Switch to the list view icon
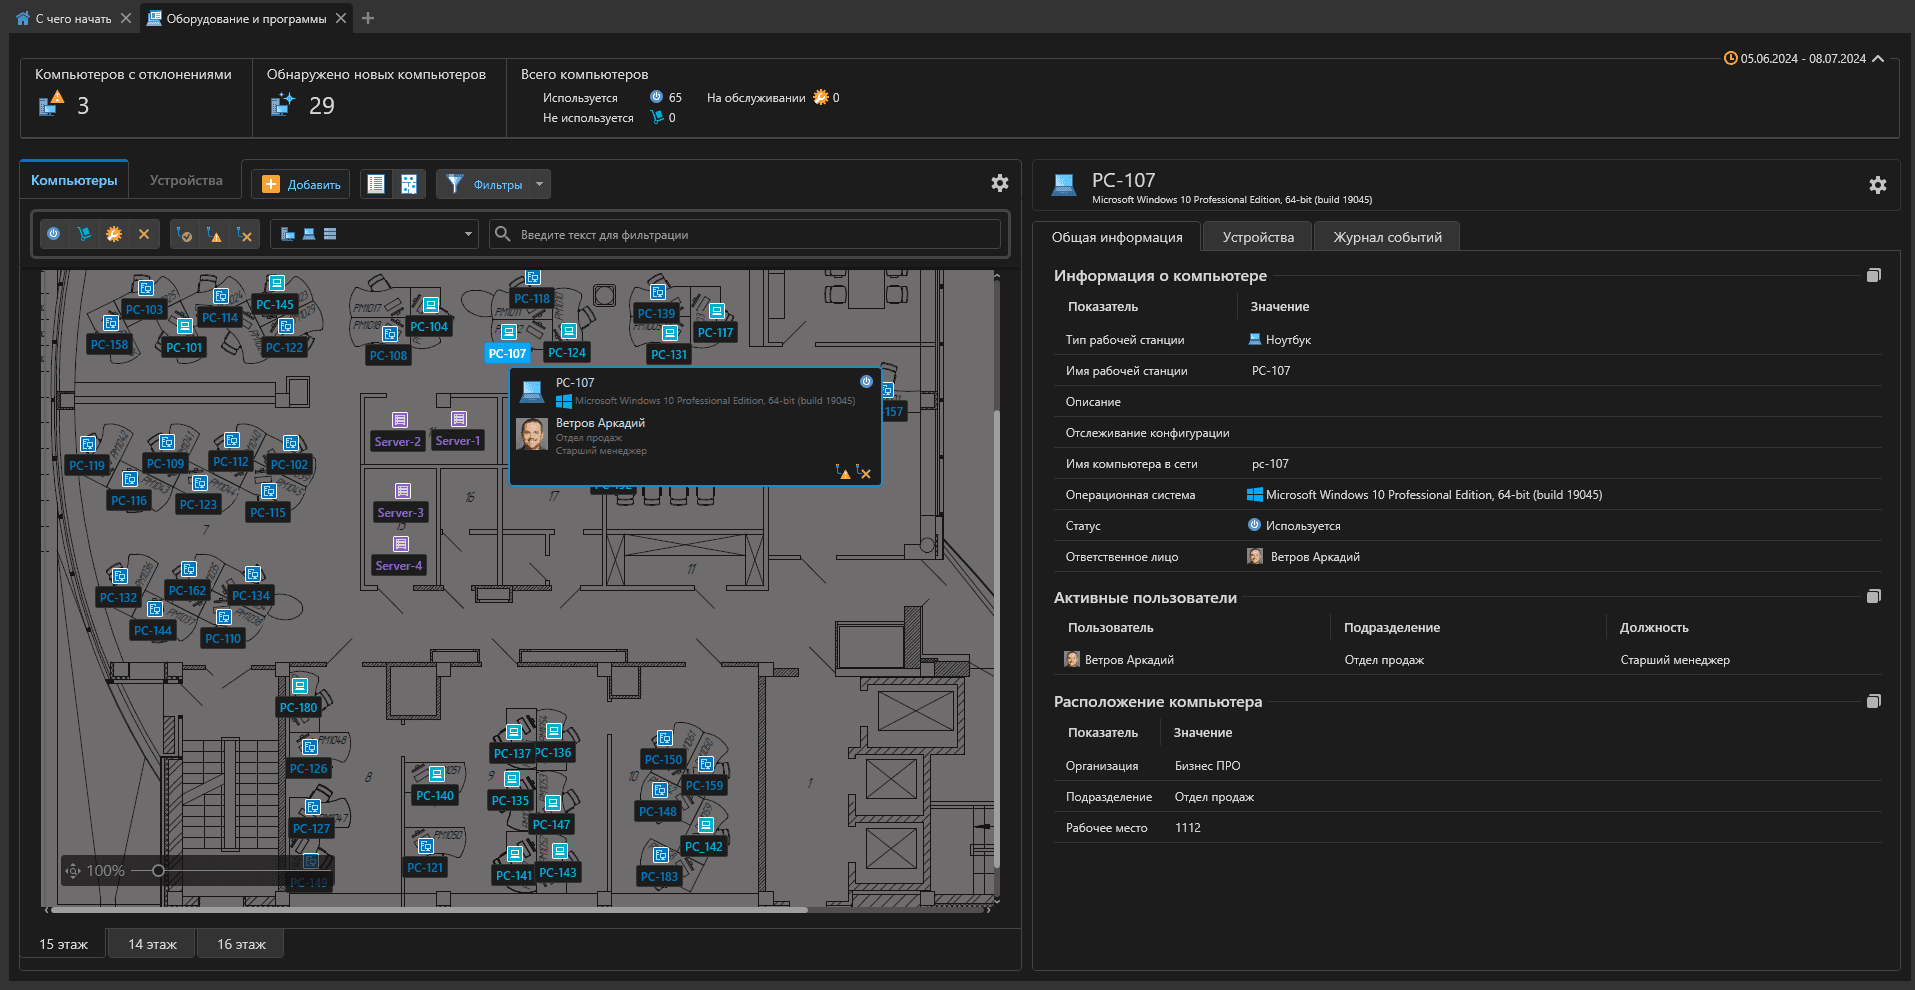 coord(376,184)
